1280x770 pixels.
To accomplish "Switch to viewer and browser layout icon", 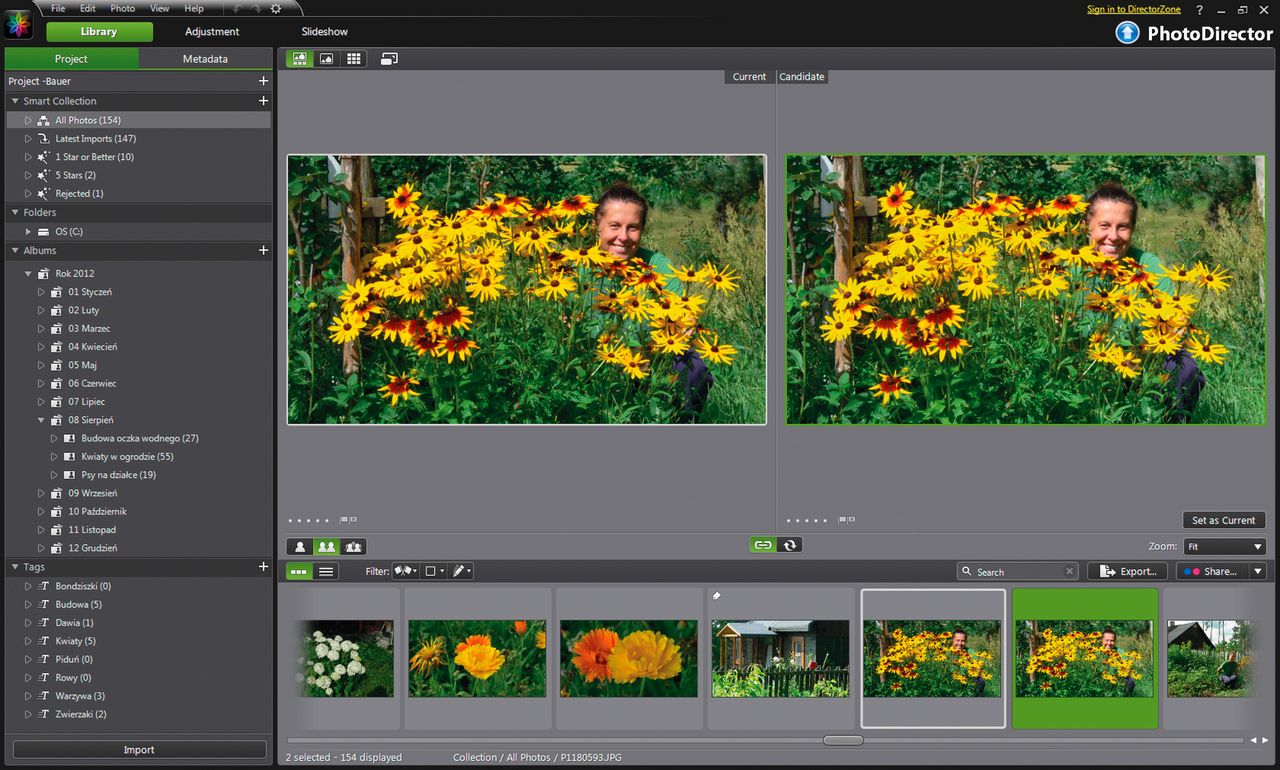I will tap(299, 59).
